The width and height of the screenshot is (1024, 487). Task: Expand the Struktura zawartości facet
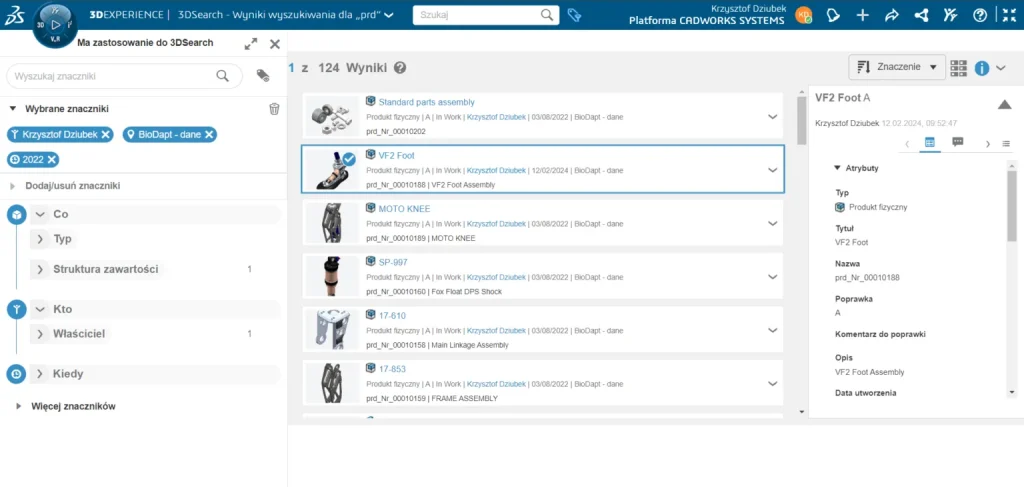tap(40, 269)
